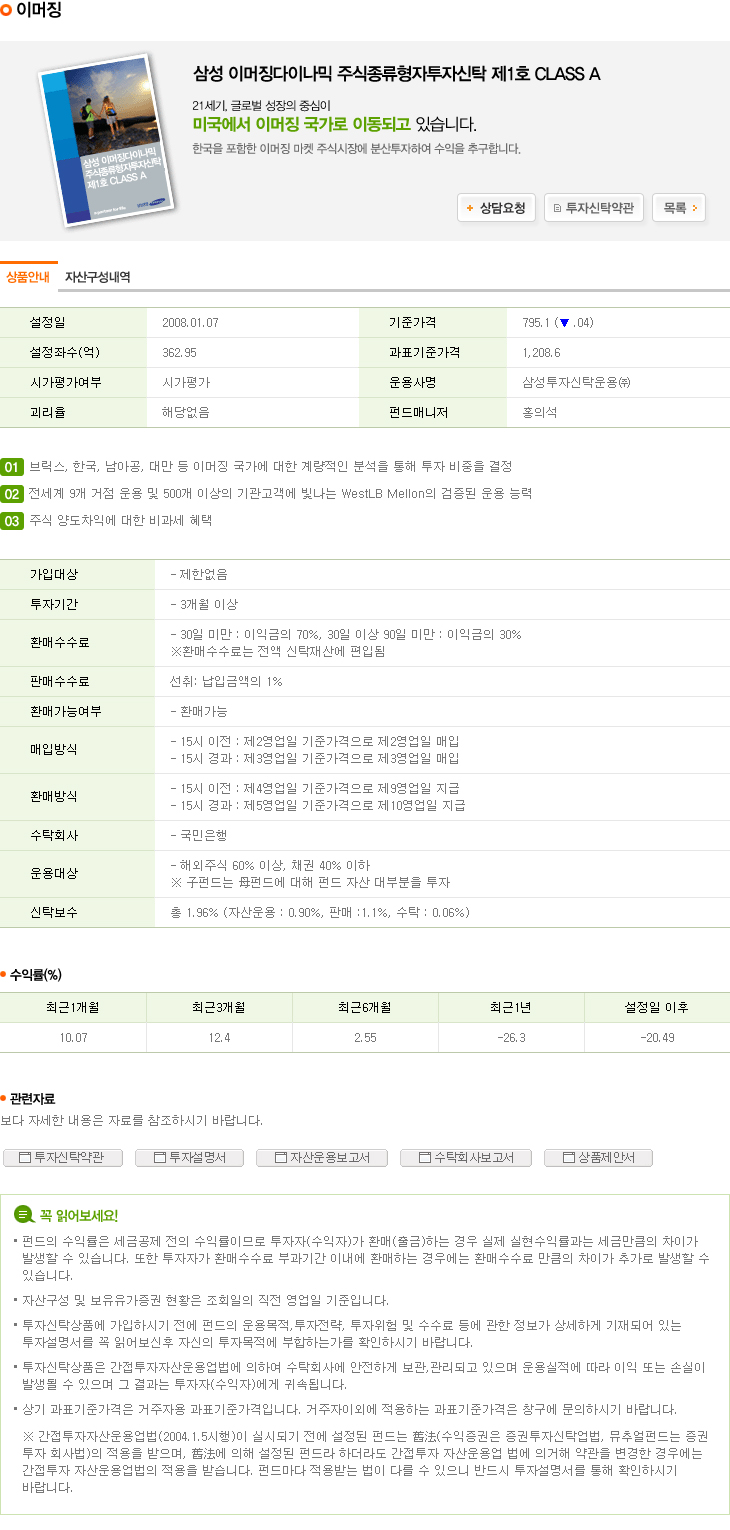
Task: Click the blue down-triangle in 기준가격
Action: [564, 323]
